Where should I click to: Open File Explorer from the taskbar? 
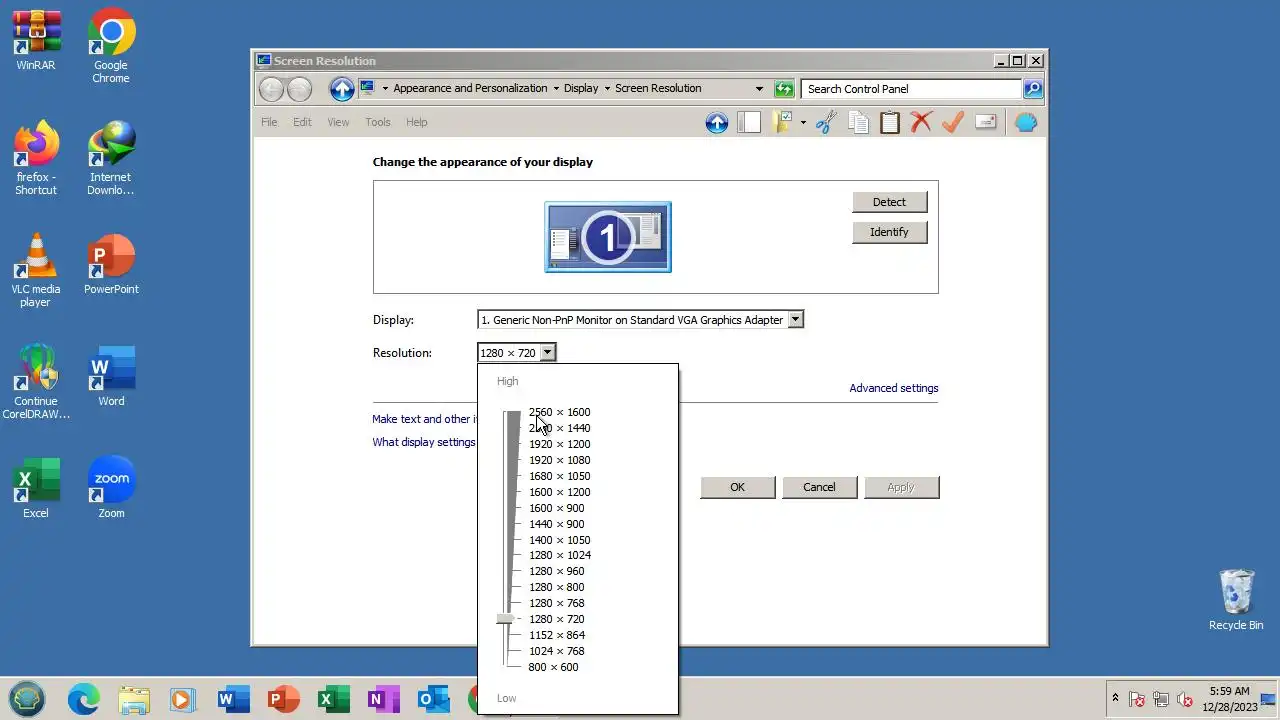133,699
